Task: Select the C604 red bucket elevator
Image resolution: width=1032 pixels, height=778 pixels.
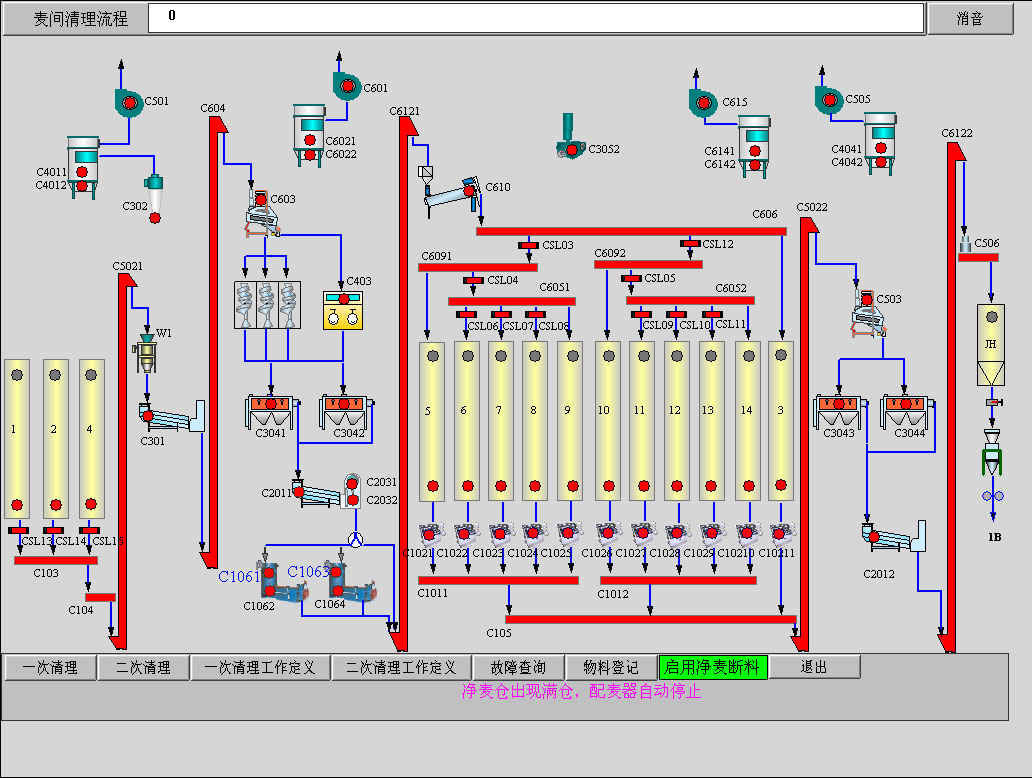Action: 213,341
